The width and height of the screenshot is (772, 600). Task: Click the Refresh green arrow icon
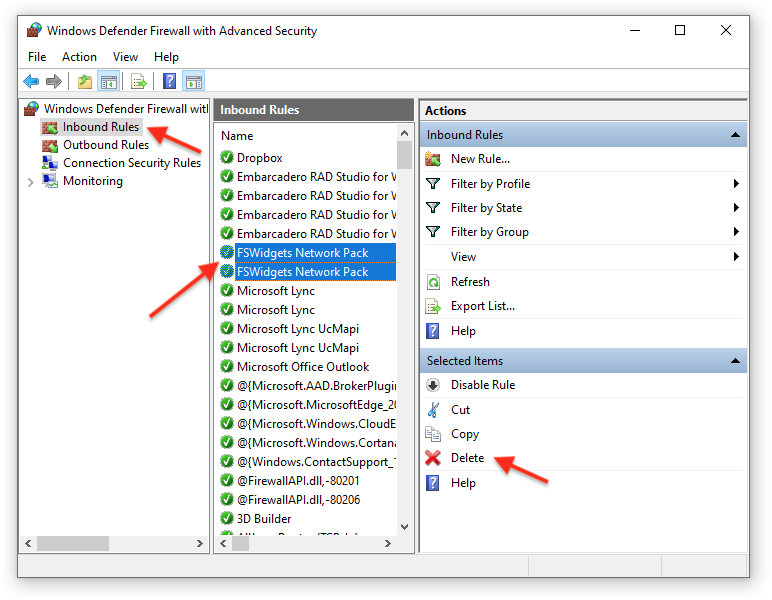click(433, 282)
